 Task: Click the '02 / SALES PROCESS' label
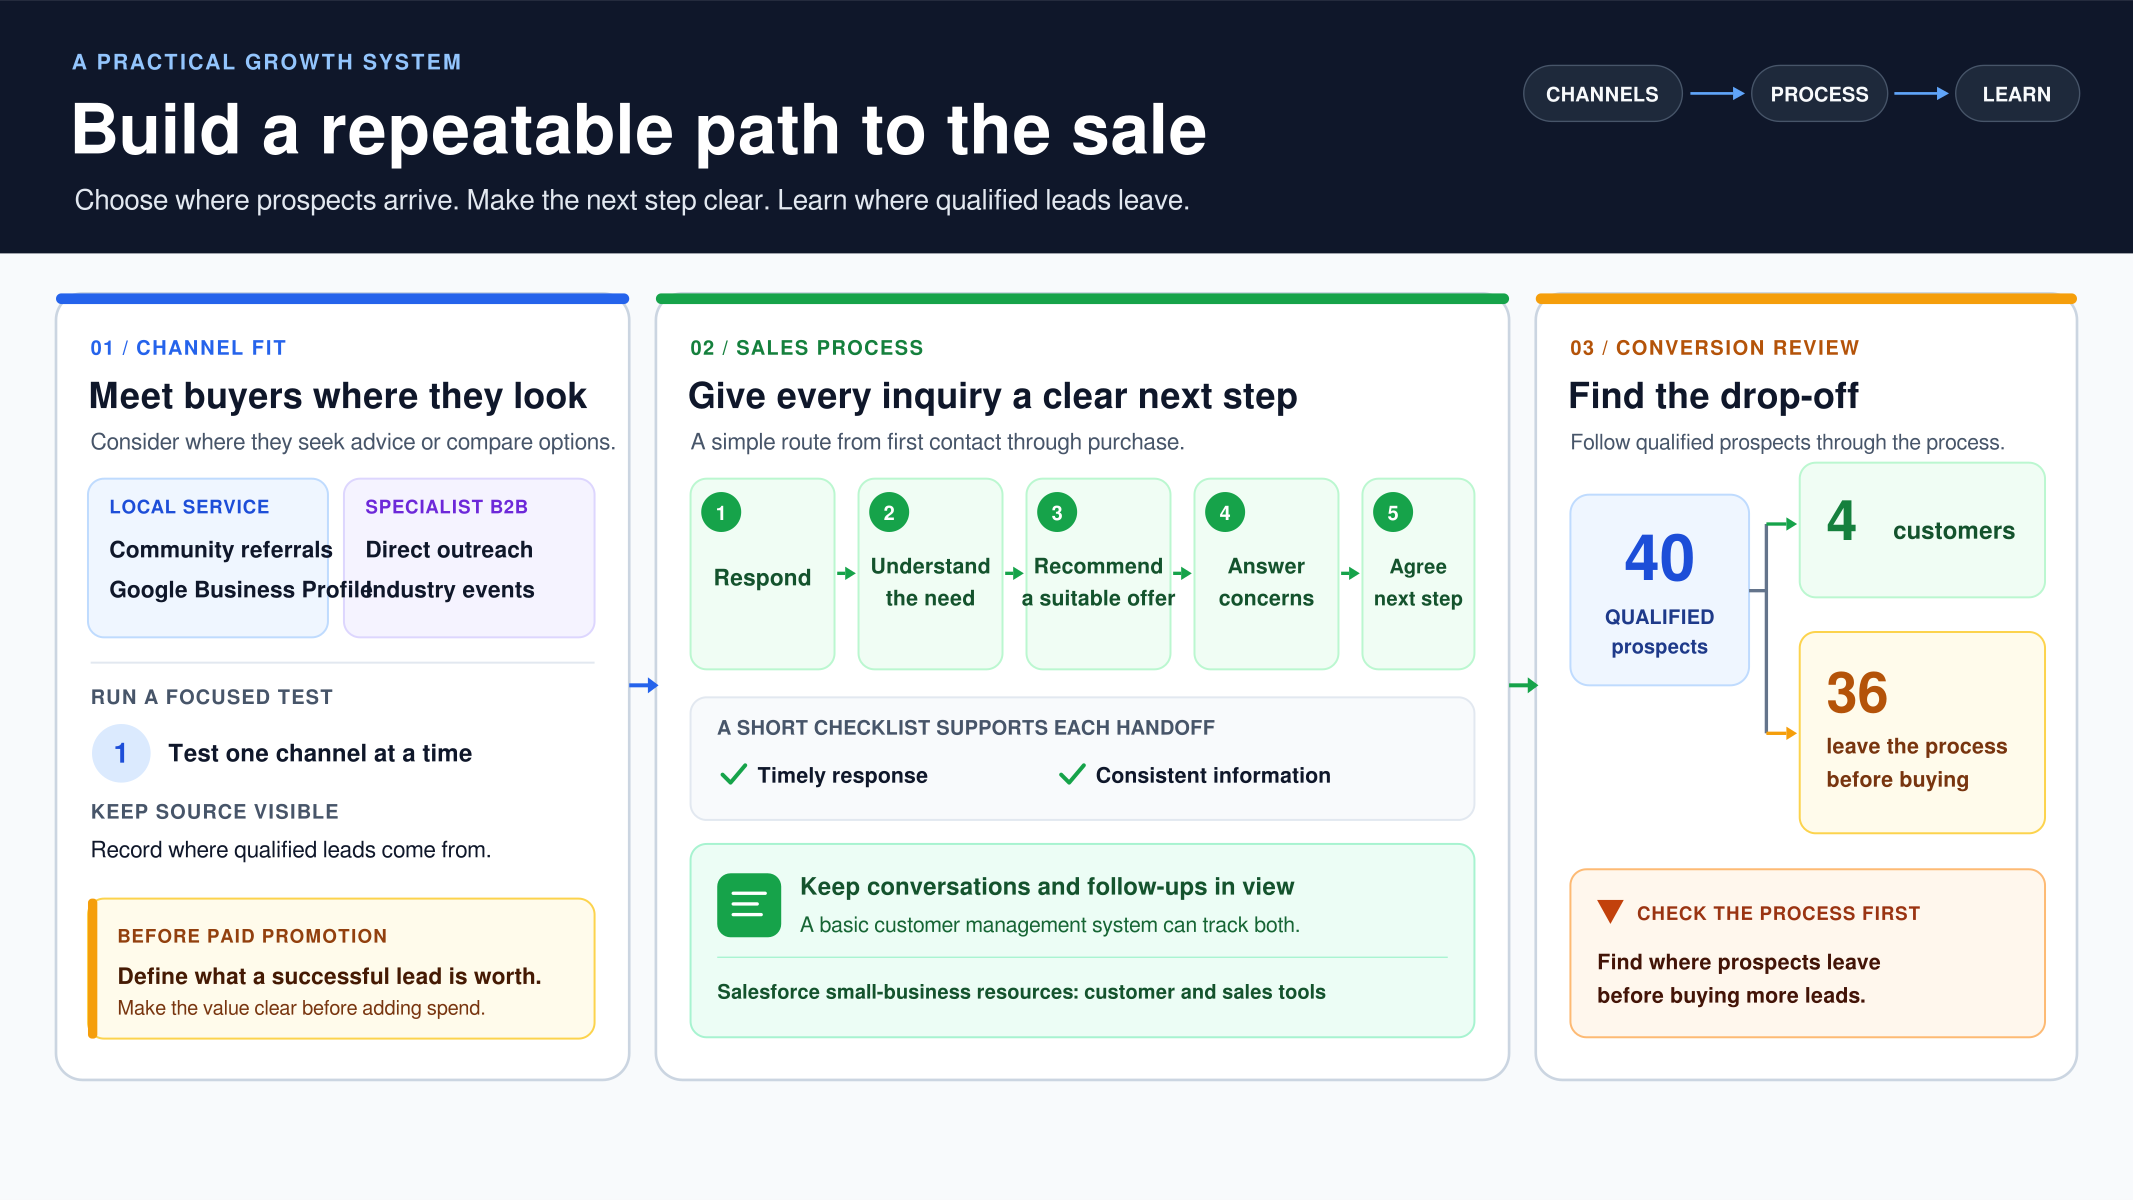[x=807, y=348]
